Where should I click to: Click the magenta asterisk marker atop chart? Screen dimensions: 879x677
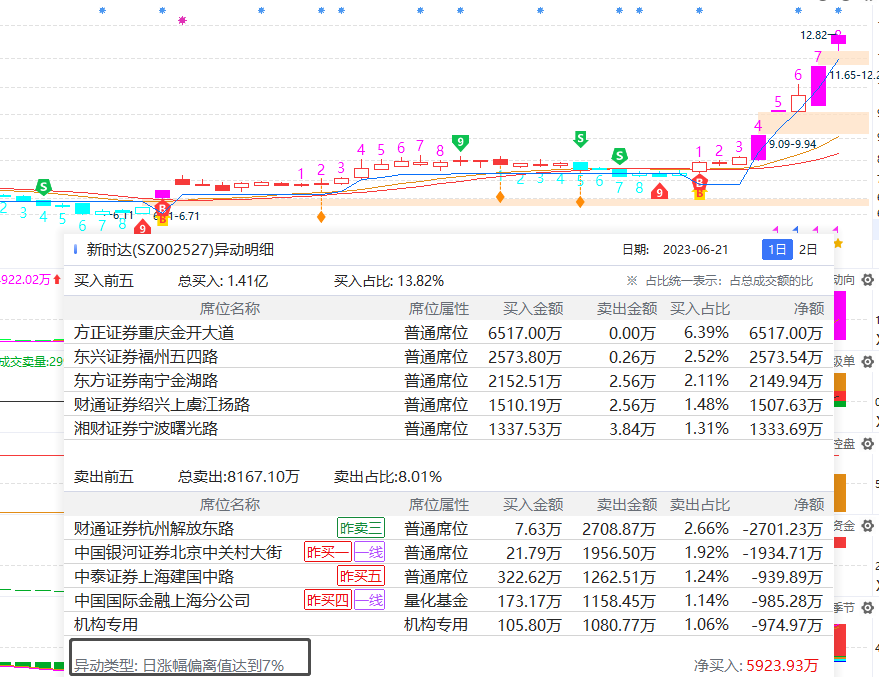coord(182,20)
